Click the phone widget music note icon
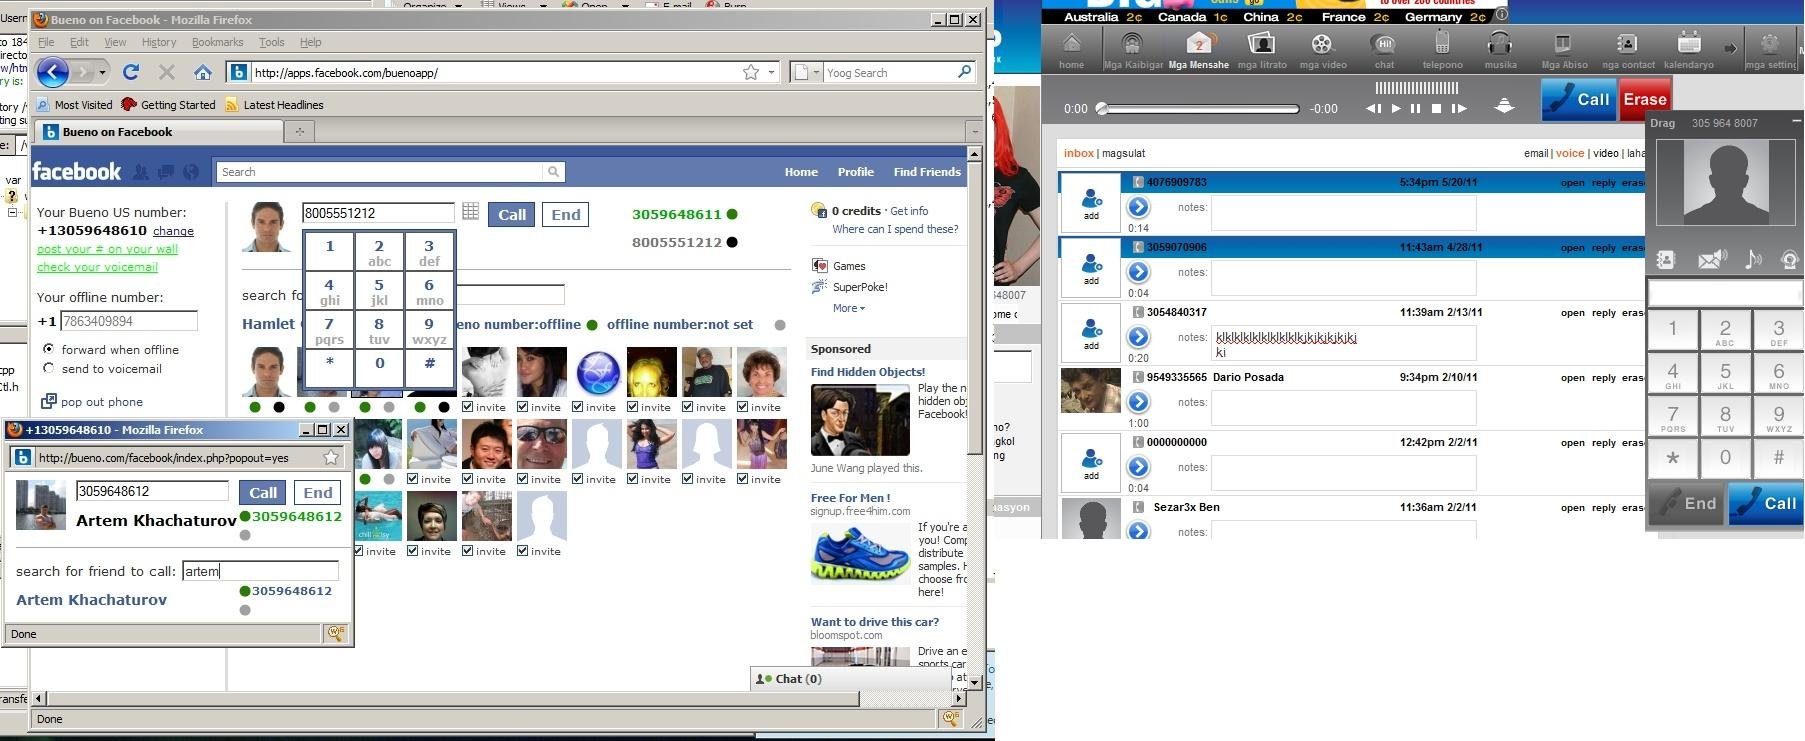 [x=1753, y=260]
